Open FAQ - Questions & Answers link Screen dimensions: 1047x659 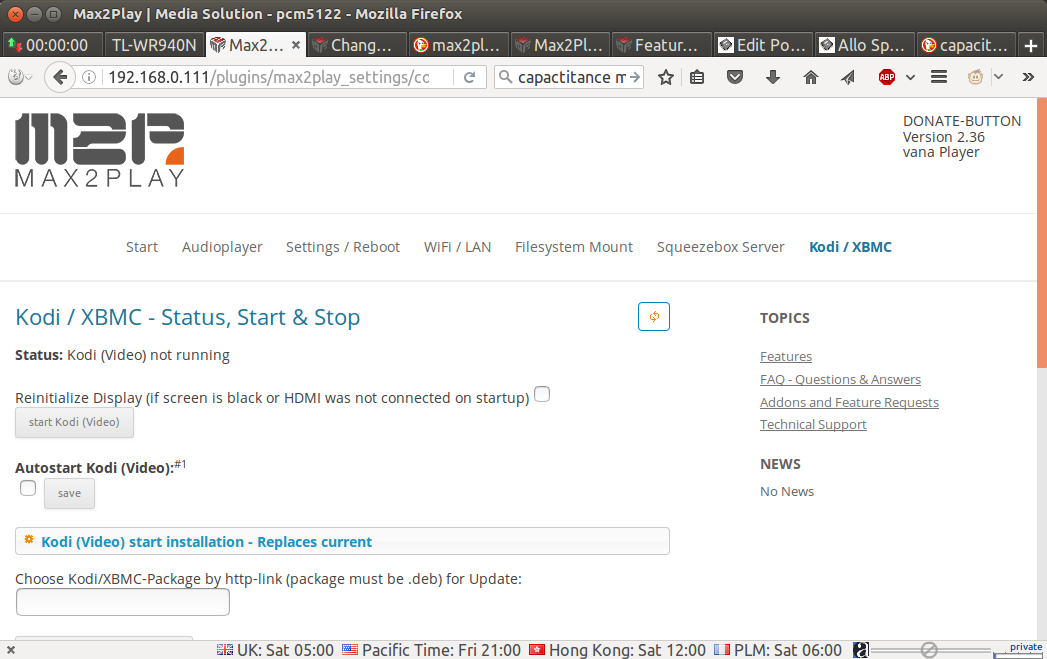[x=840, y=379]
